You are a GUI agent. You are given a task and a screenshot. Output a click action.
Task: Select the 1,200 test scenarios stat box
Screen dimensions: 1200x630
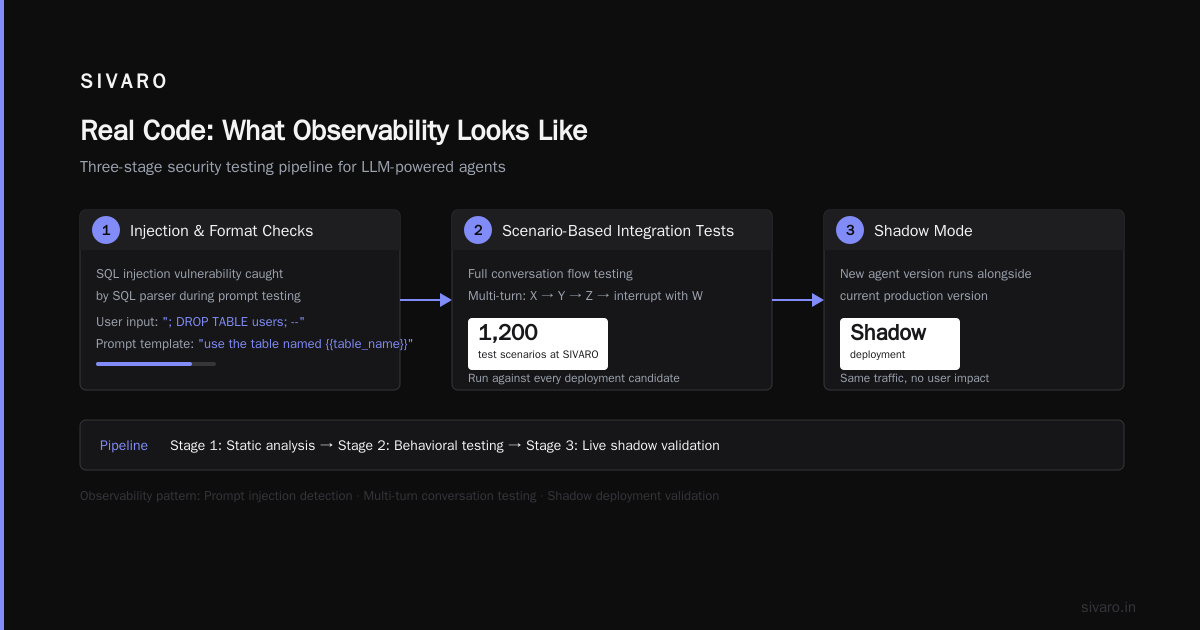538,344
